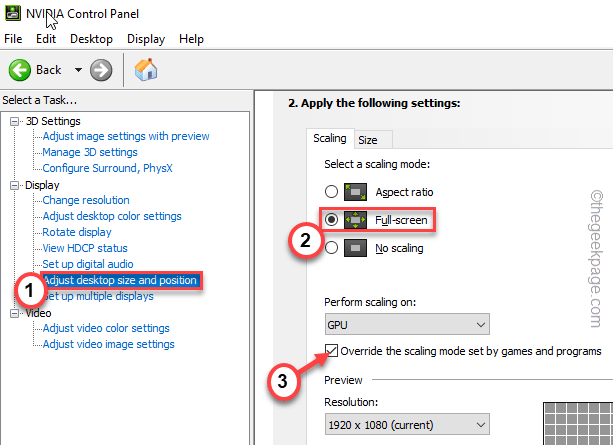Toggle Override the scaling mode checkbox

[x=332, y=350]
